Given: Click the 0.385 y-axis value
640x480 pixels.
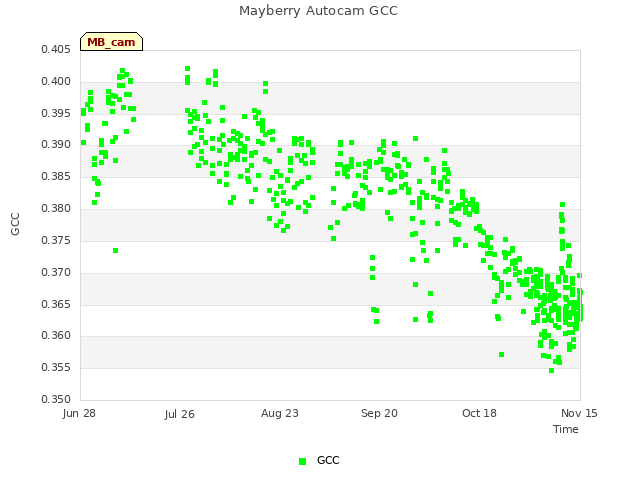Looking at the screenshot, I should pyautogui.click(x=56, y=177).
